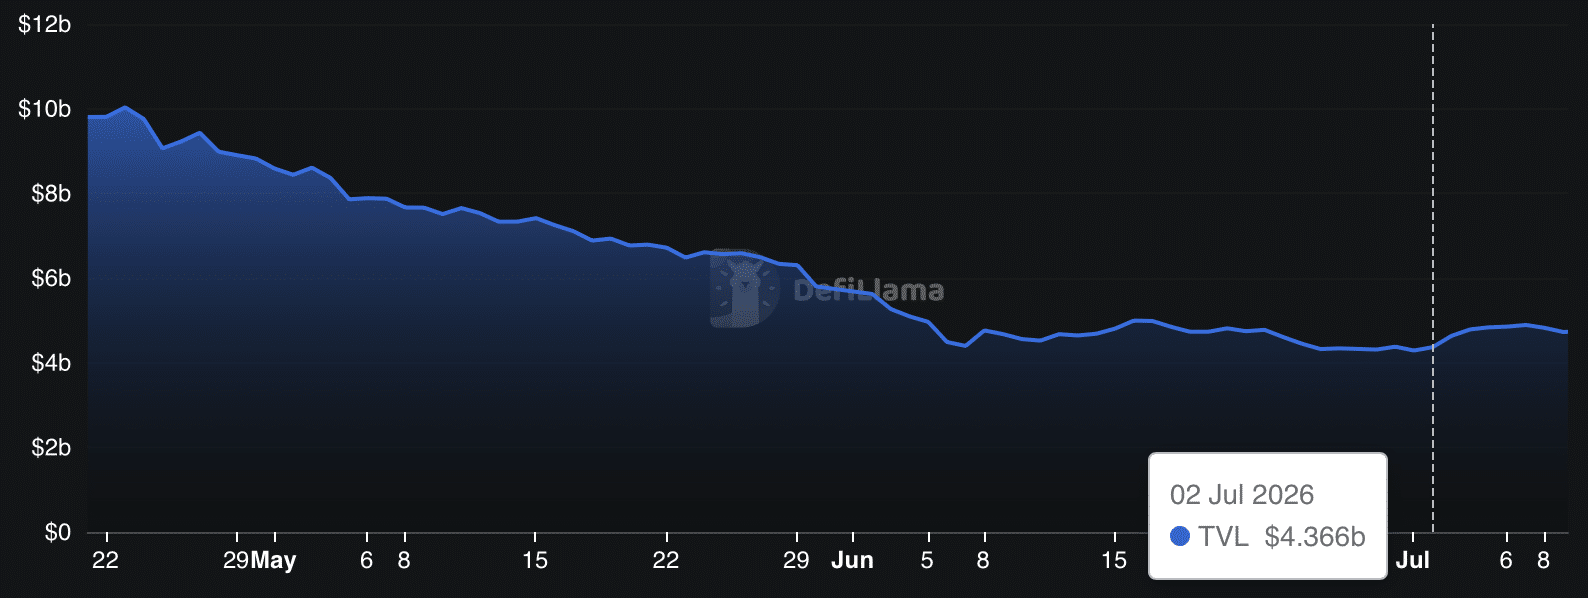
Task: Select the May label on the x-axis
Action: 274,560
